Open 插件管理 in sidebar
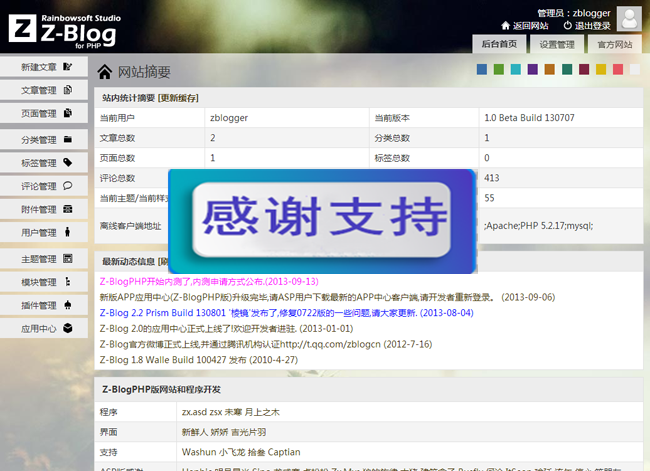650x471 pixels. point(44,306)
